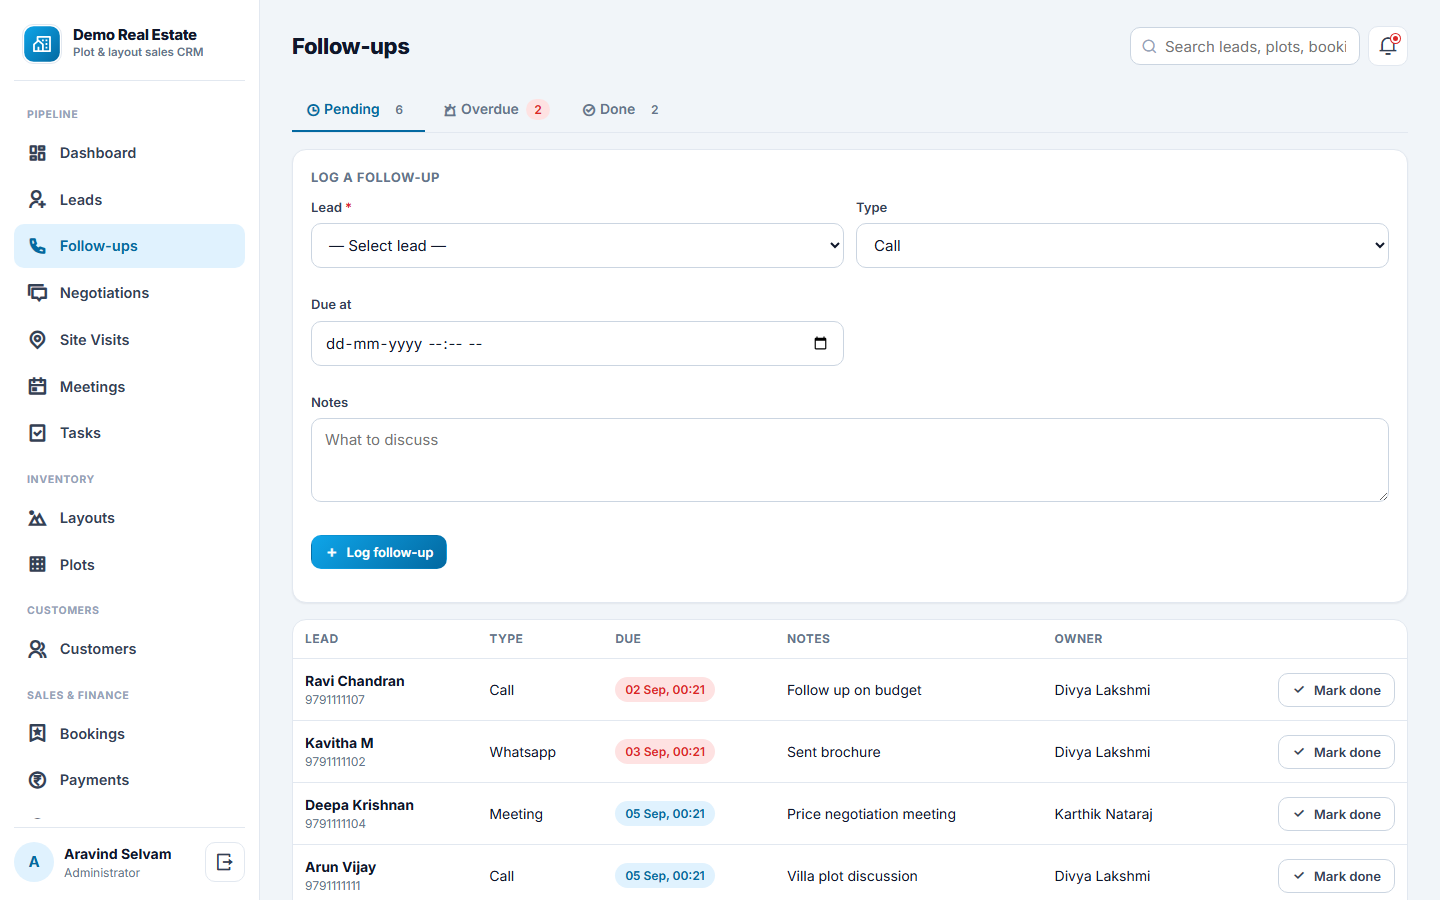
Task: Click the Negotiations chat icon
Action: click(x=38, y=293)
